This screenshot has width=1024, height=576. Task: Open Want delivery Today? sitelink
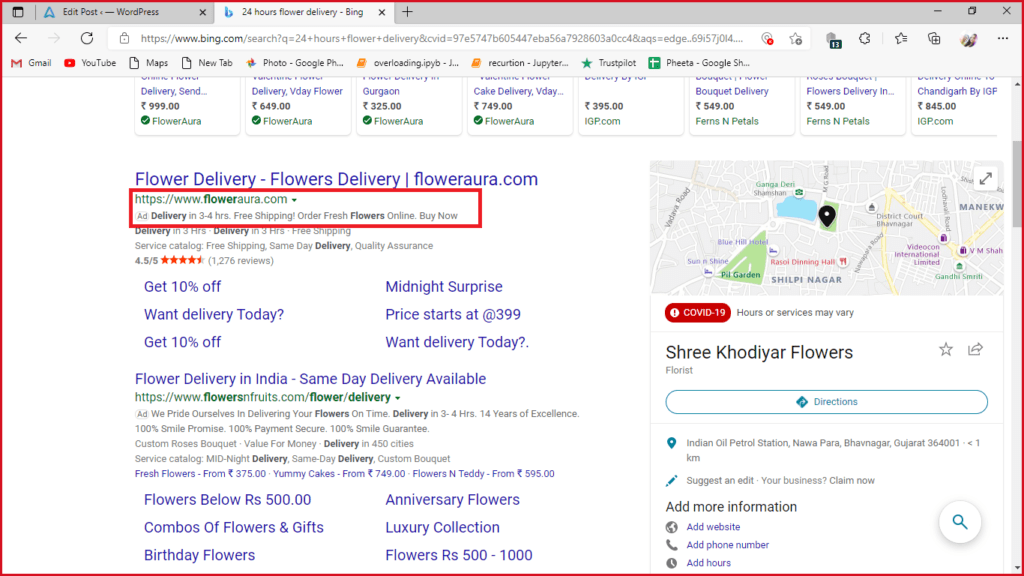pos(214,314)
